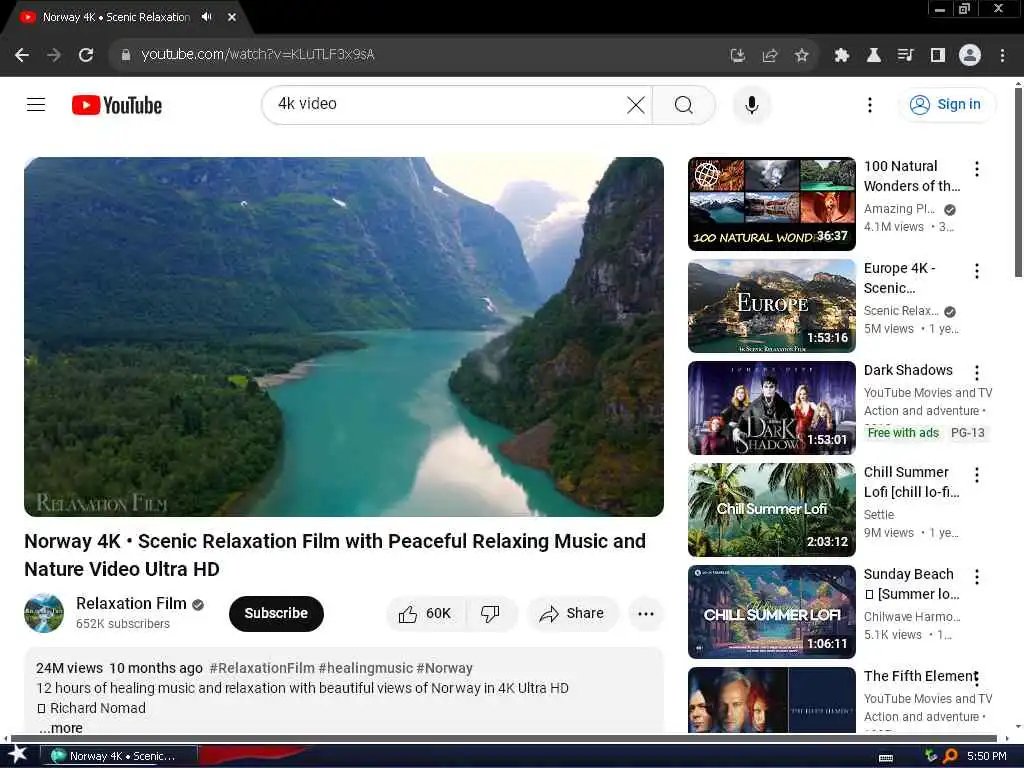Image resolution: width=1024 pixels, height=768 pixels.
Task: Share this page via address bar icon
Action: pyautogui.click(x=770, y=56)
